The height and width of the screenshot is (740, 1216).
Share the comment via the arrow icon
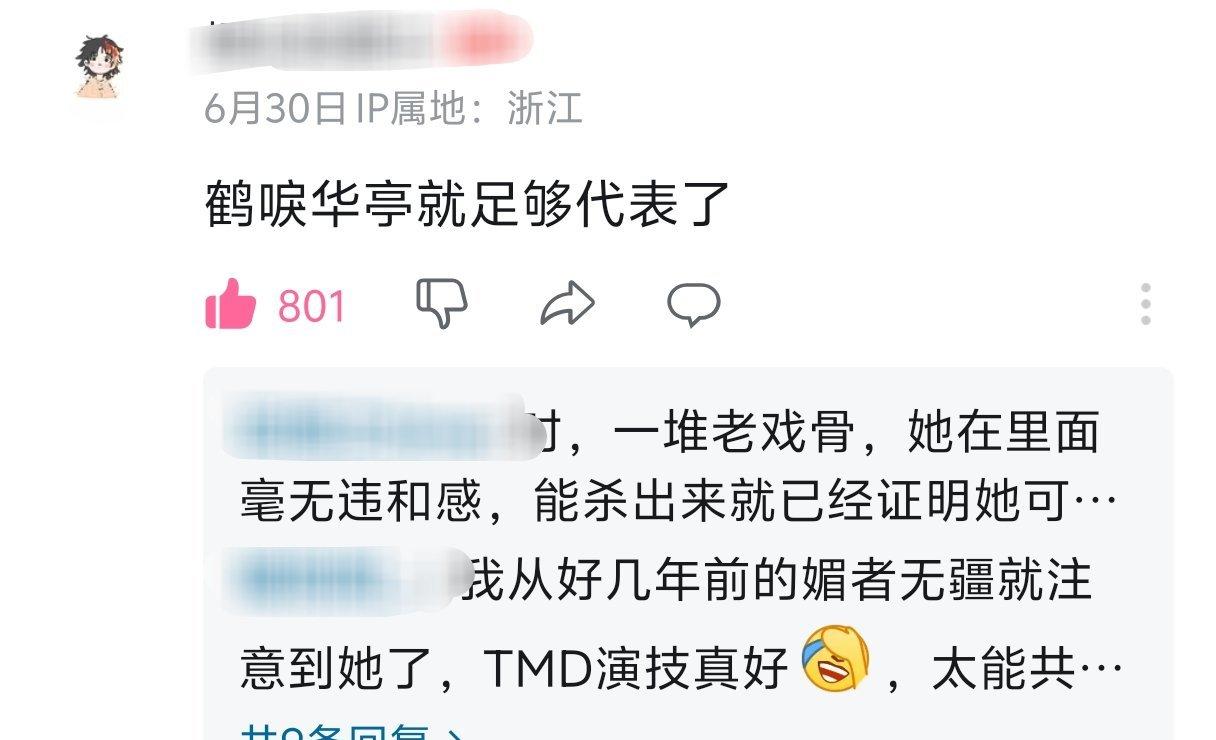pyautogui.click(x=567, y=303)
